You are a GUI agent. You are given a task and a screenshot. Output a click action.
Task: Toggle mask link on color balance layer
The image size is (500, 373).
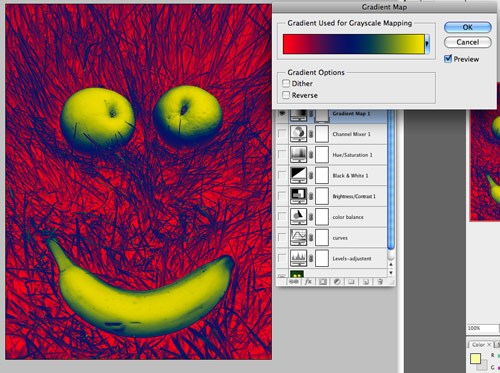coord(311,217)
